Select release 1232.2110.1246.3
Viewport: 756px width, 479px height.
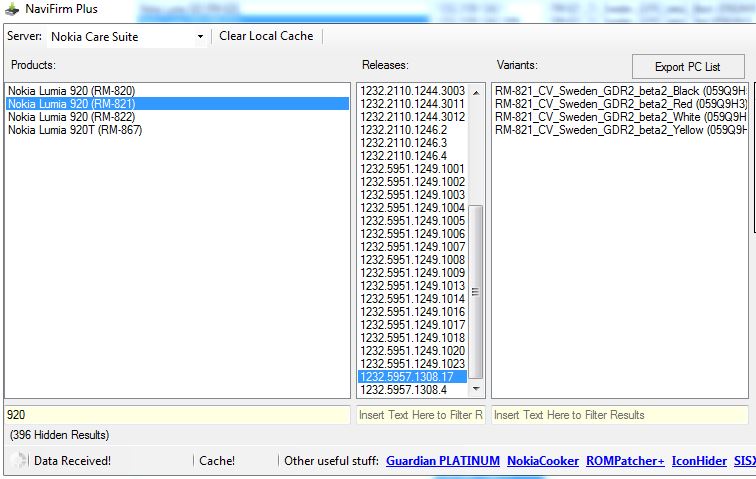click(x=413, y=143)
